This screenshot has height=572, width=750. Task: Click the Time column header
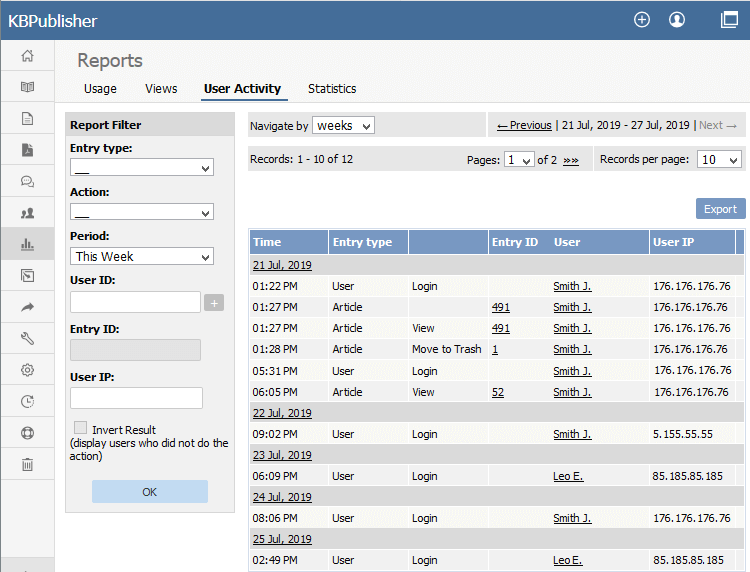click(289, 242)
